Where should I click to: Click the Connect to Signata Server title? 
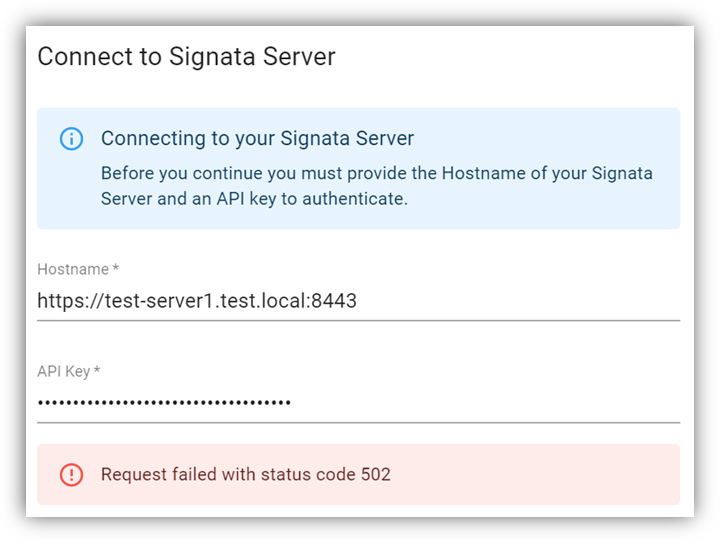(x=186, y=56)
